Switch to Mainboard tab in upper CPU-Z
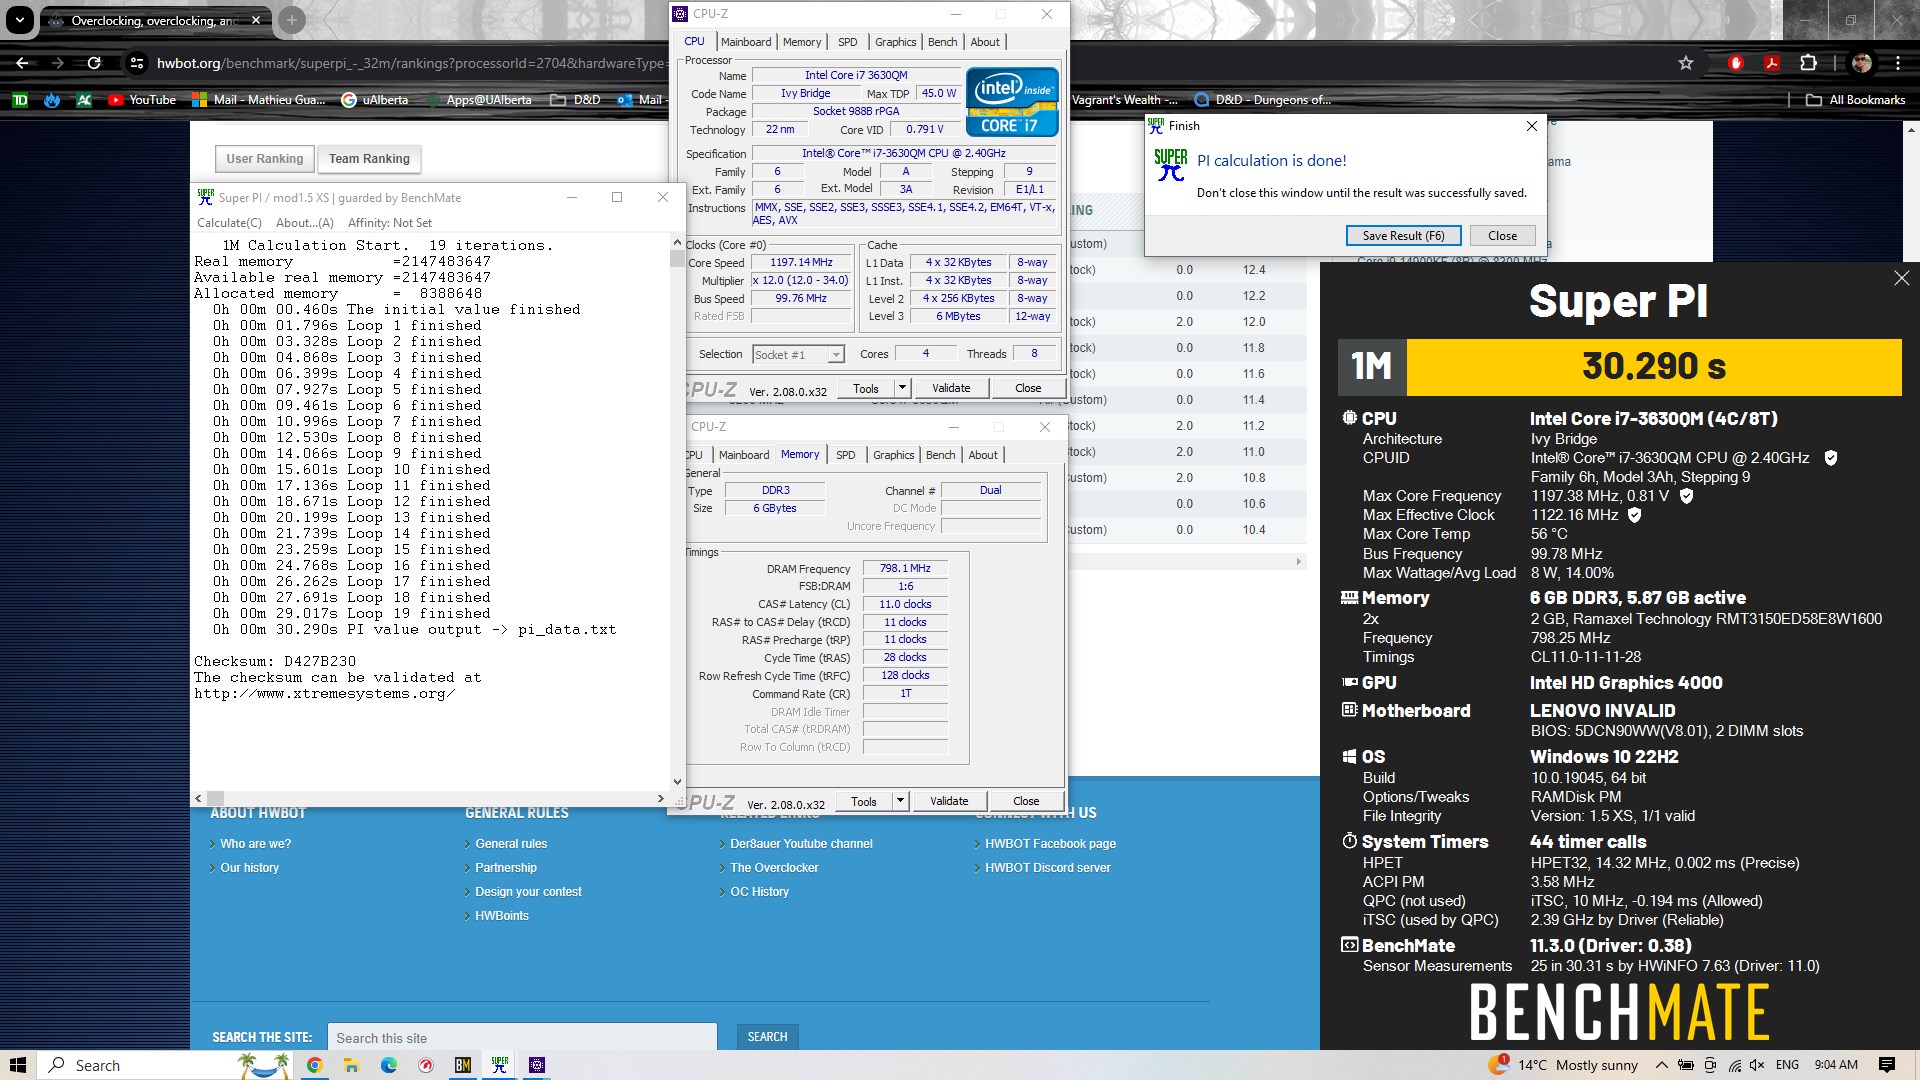1920x1080 pixels. point(746,42)
